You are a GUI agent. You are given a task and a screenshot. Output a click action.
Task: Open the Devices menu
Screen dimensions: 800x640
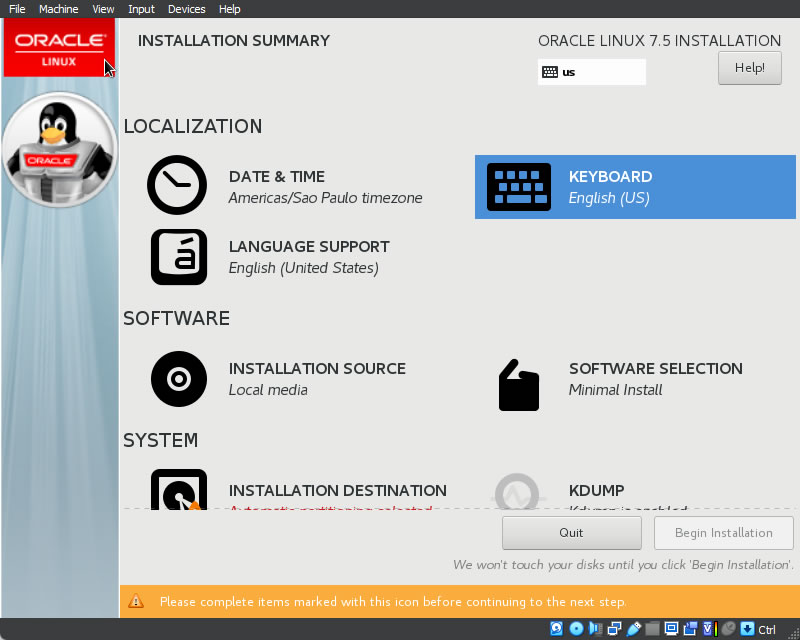coord(187,9)
